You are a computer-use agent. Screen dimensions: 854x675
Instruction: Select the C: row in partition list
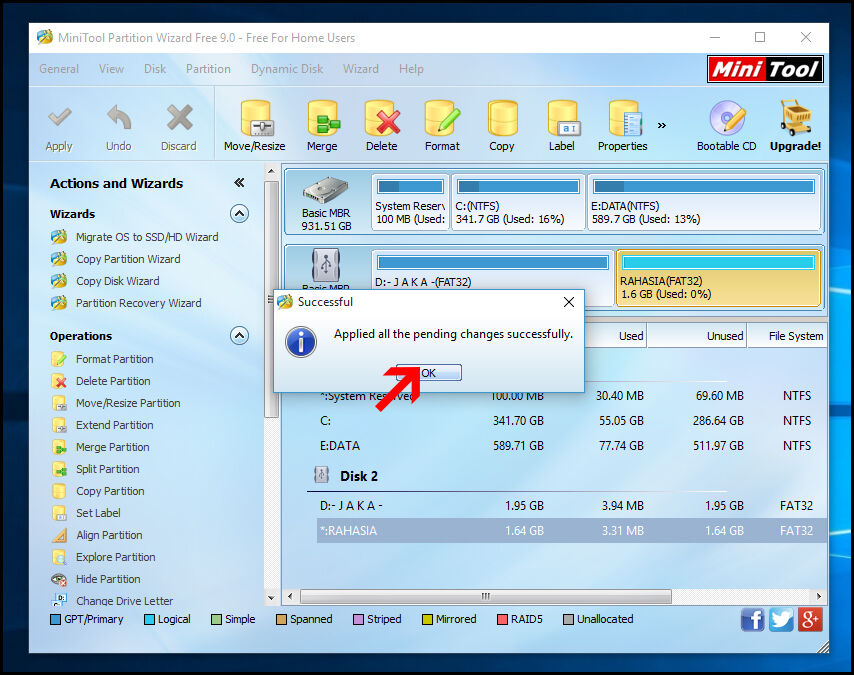[571, 421]
